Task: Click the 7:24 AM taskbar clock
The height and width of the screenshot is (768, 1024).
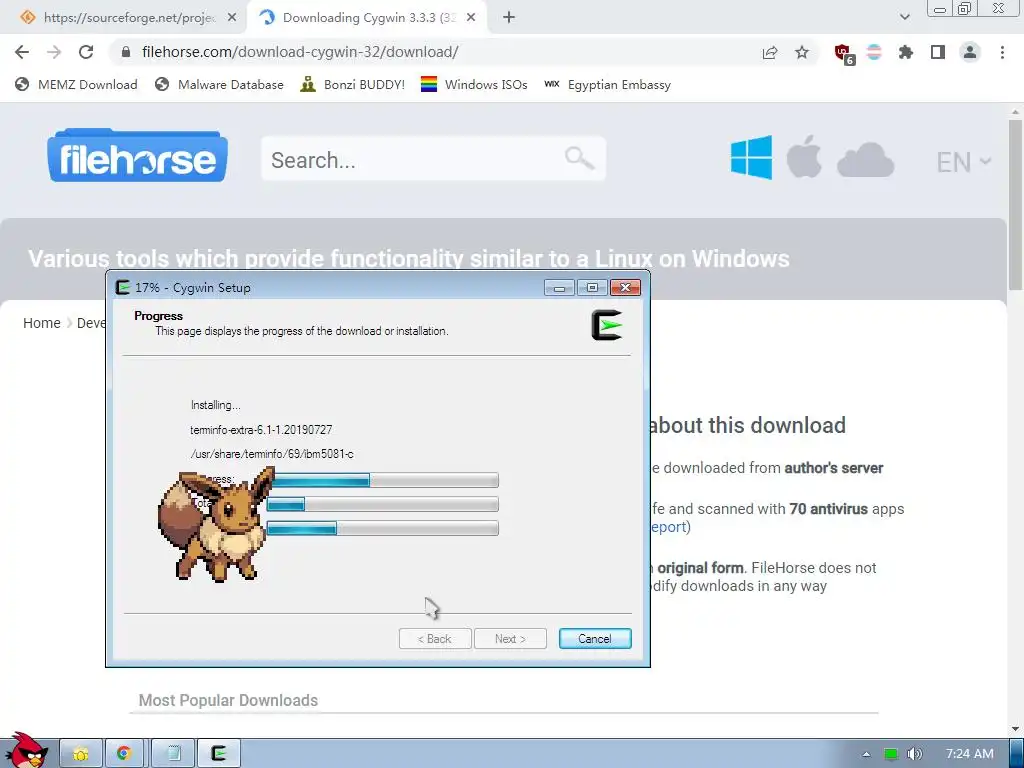Action: pos(970,754)
